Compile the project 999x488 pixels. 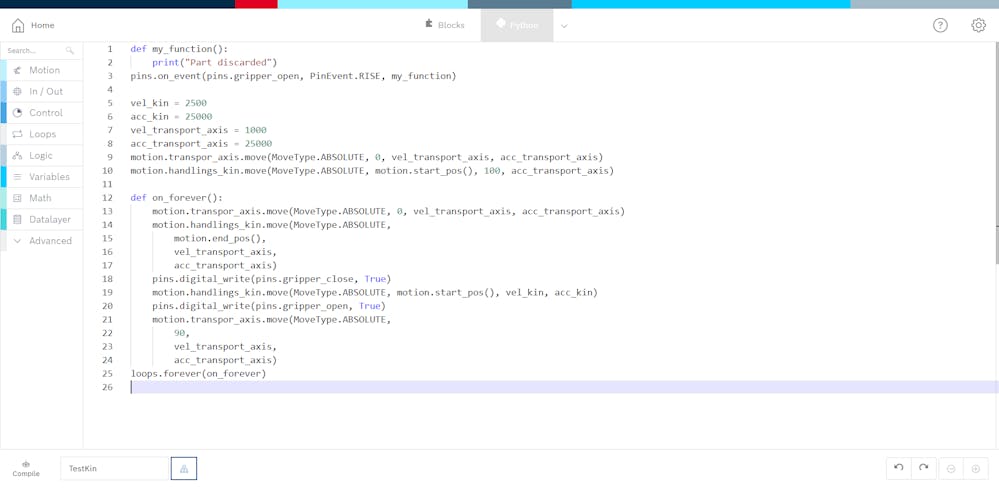[x=26, y=469]
